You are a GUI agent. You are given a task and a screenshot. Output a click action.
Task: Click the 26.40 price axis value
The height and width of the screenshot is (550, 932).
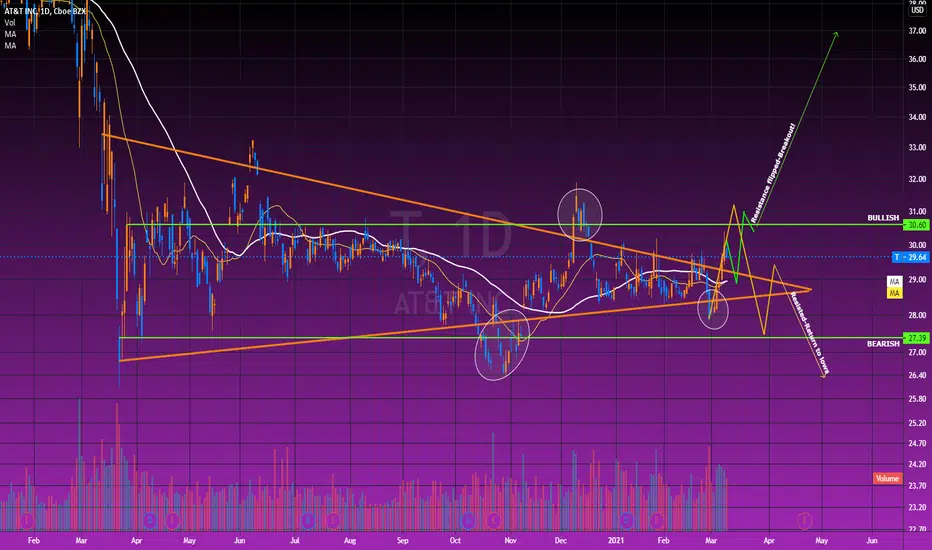click(x=917, y=375)
